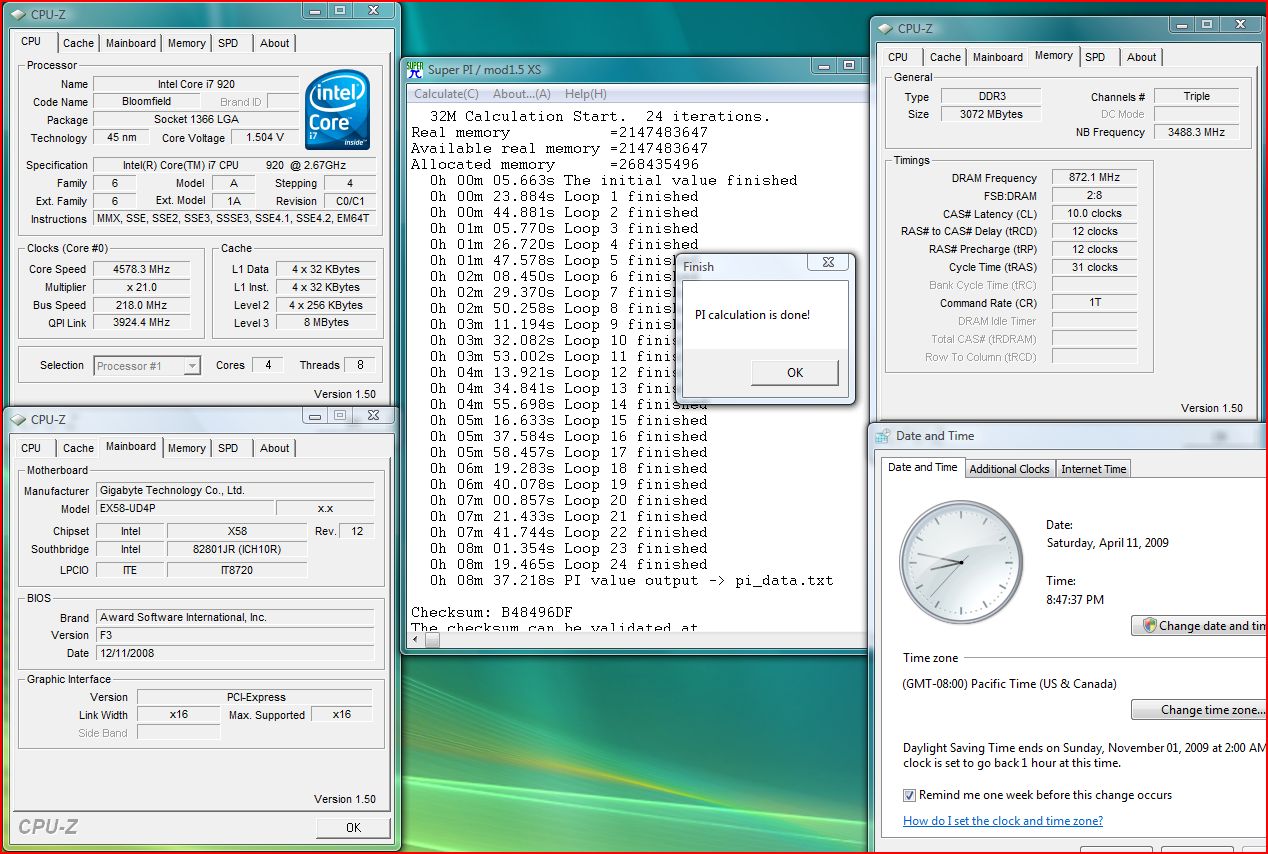
Task: Click CPU-Z icon in Mainboard window title
Action: click(19, 420)
